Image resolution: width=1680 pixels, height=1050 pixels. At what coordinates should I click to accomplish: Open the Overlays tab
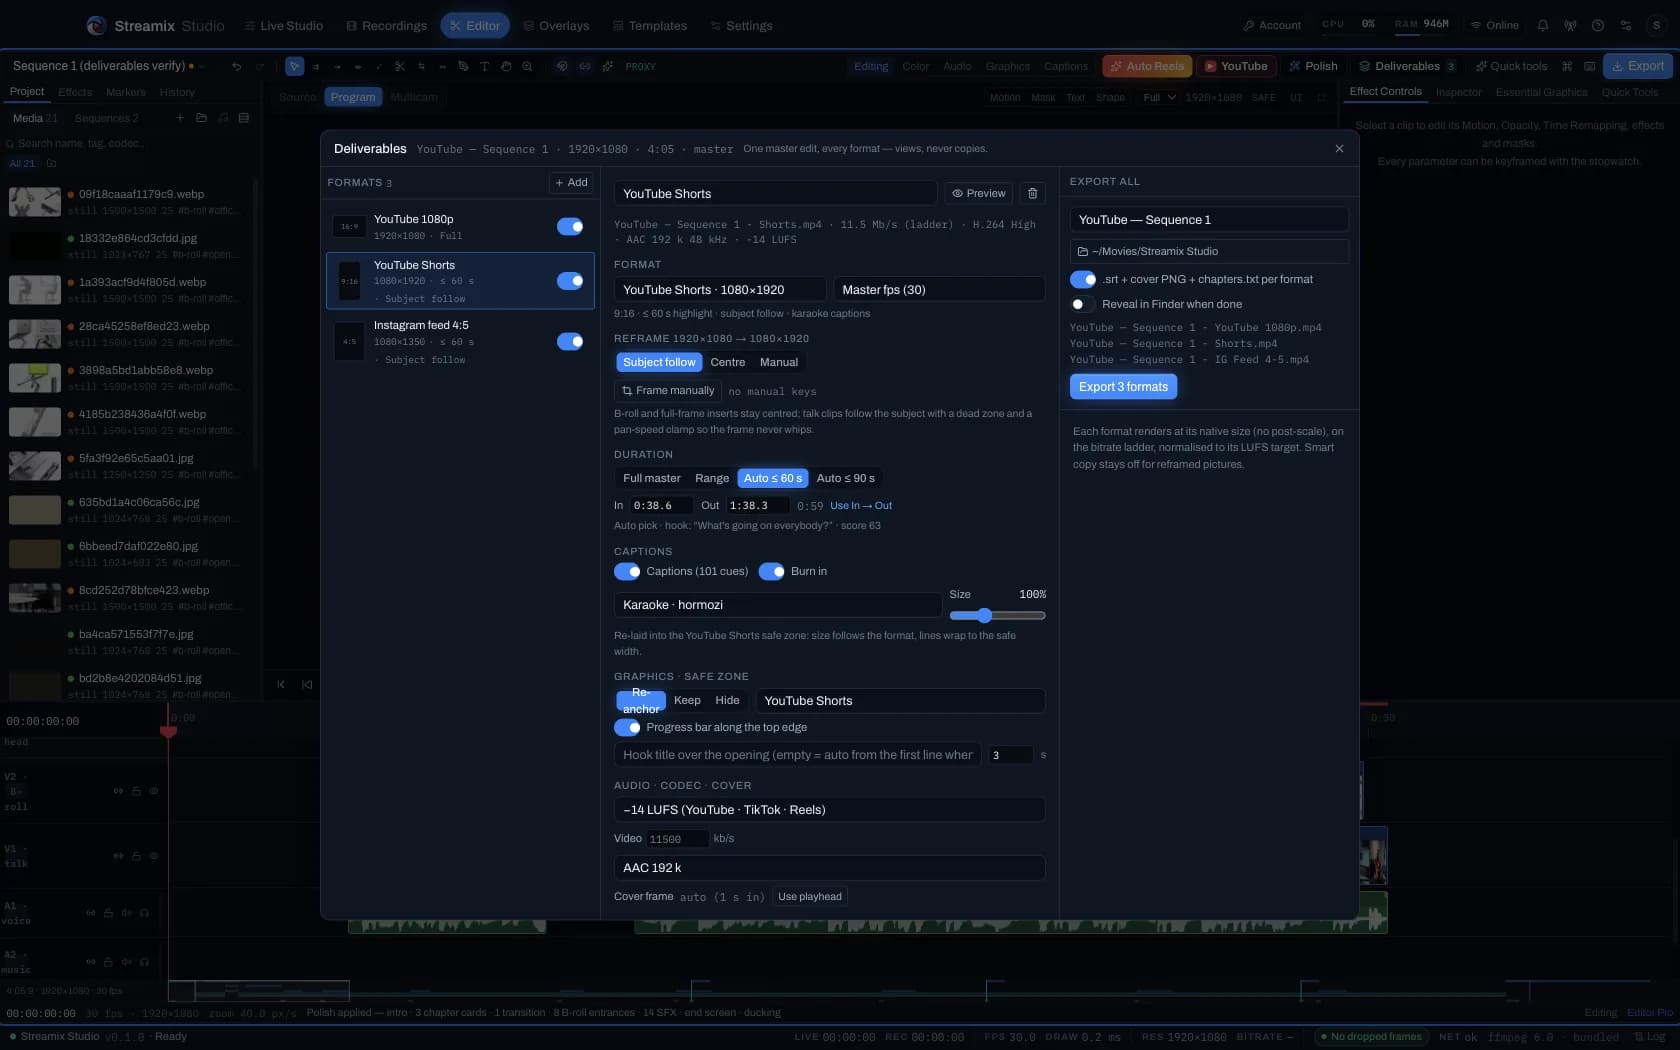point(556,25)
